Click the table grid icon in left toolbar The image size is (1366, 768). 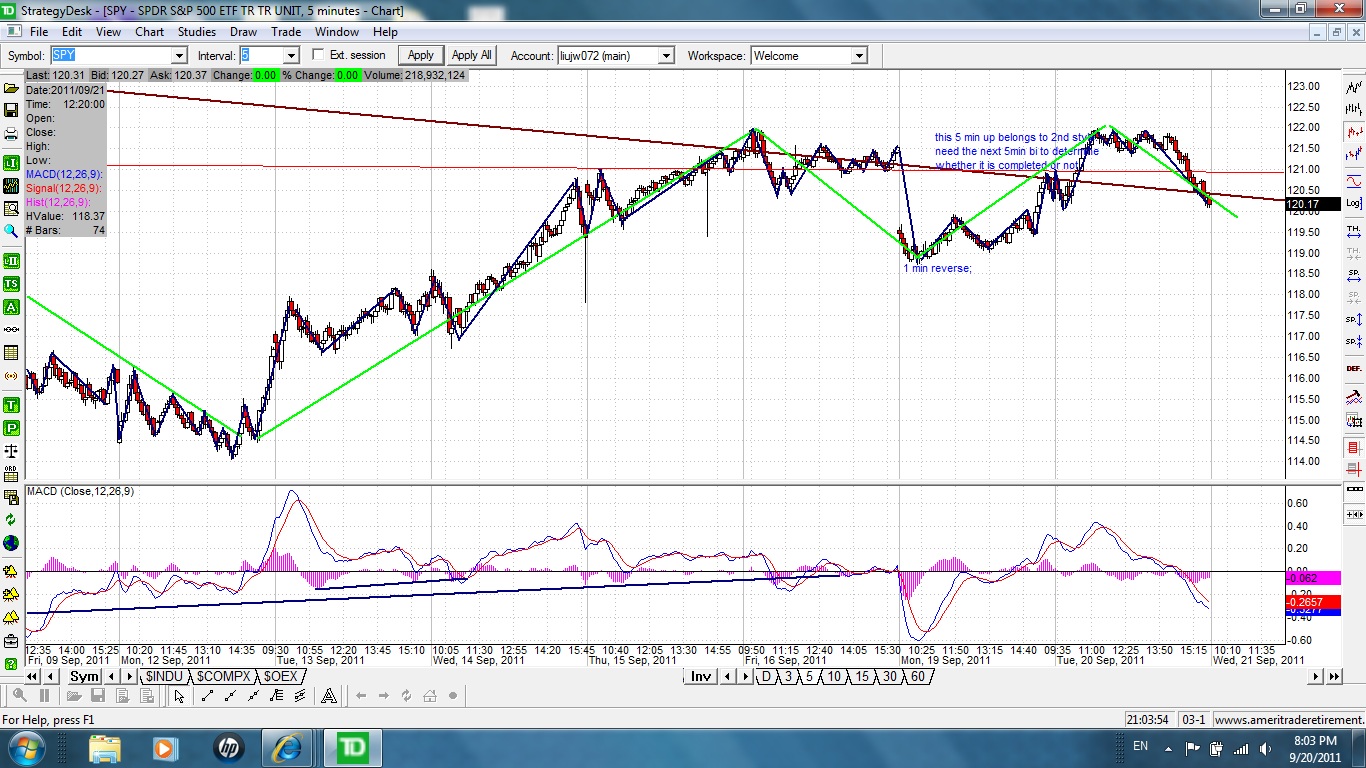pyautogui.click(x=11, y=352)
